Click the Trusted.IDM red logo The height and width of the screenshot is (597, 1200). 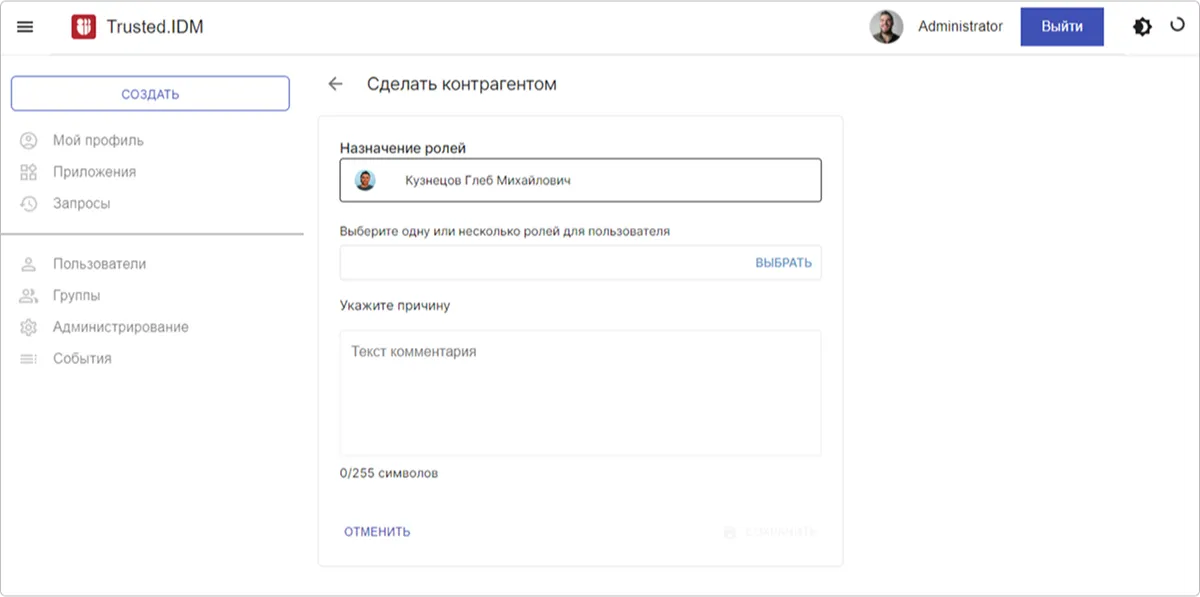(83, 27)
